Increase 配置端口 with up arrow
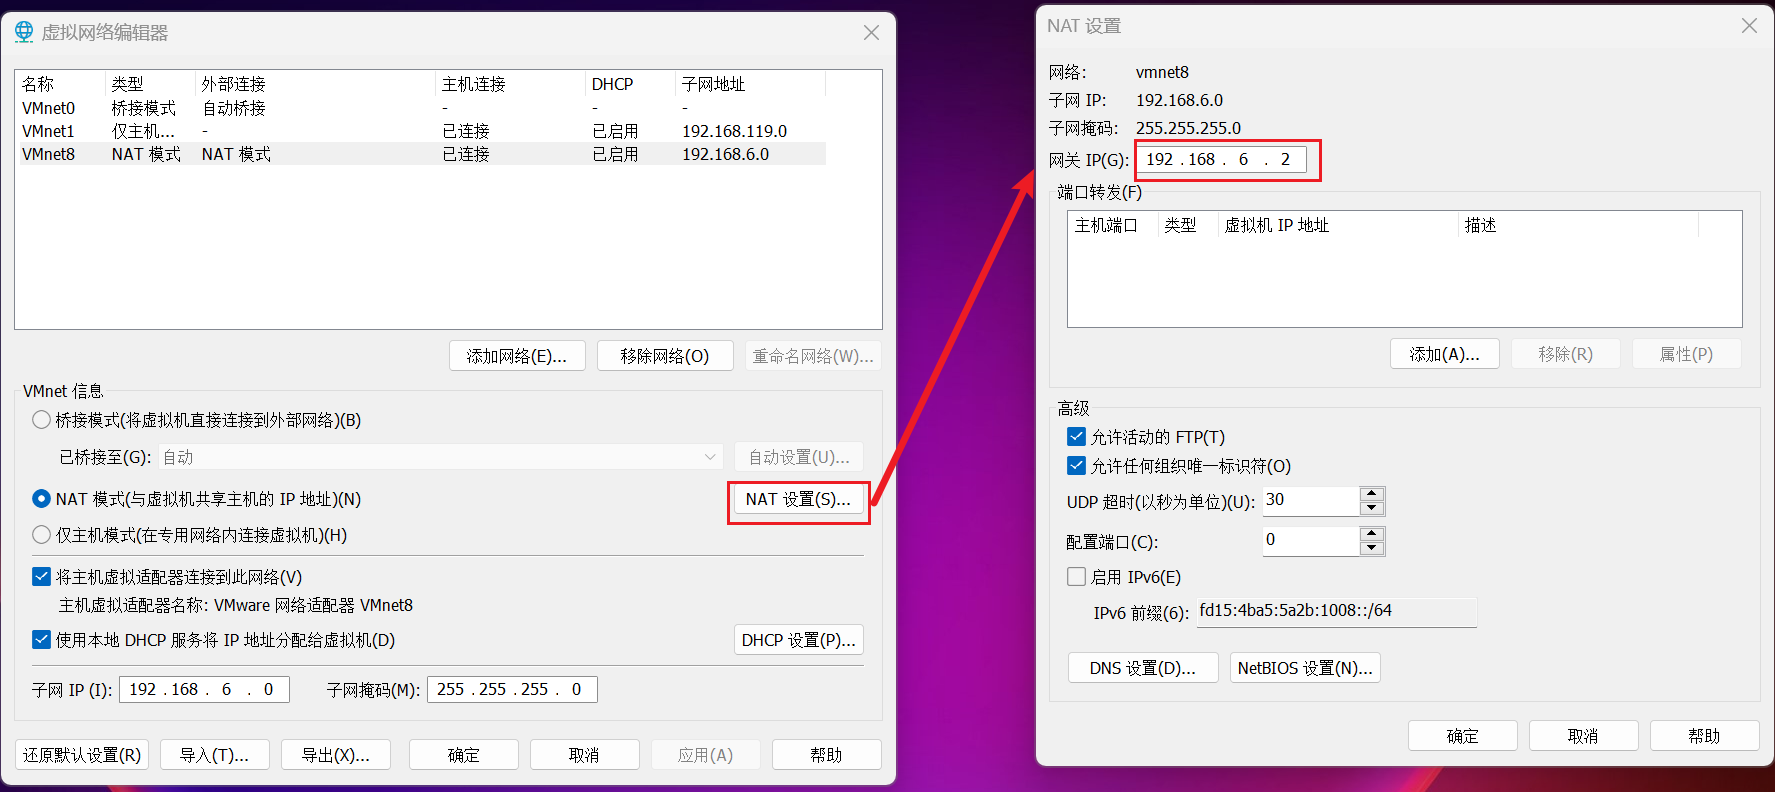The width and height of the screenshot is (1775, 792). coord(1373,534)
